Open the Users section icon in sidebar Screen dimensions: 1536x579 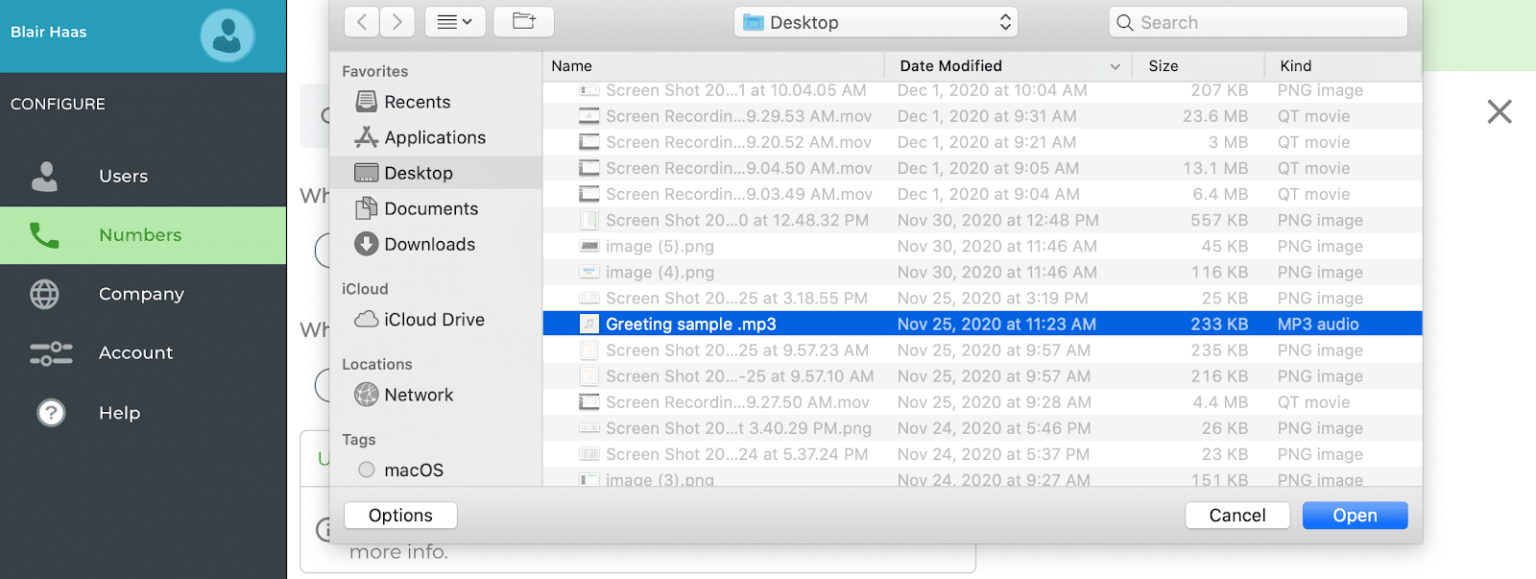(44, 176)
